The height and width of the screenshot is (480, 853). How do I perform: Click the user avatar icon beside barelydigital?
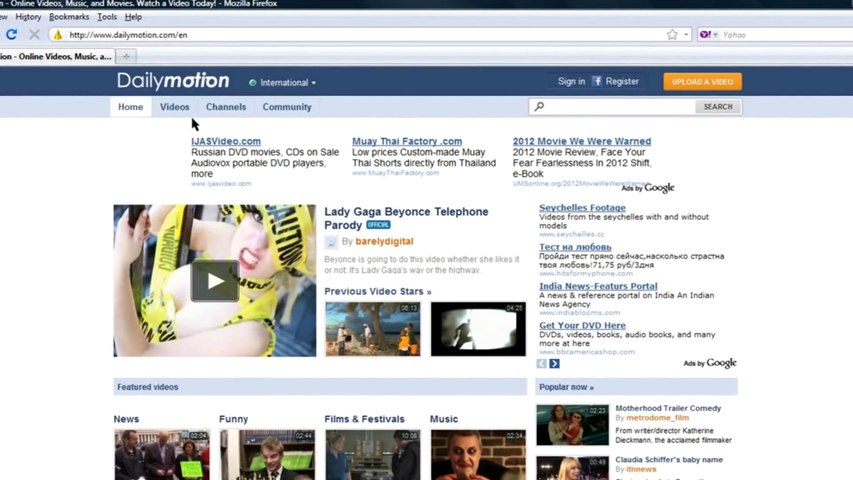pyautogui.click(x=331, y=242)
